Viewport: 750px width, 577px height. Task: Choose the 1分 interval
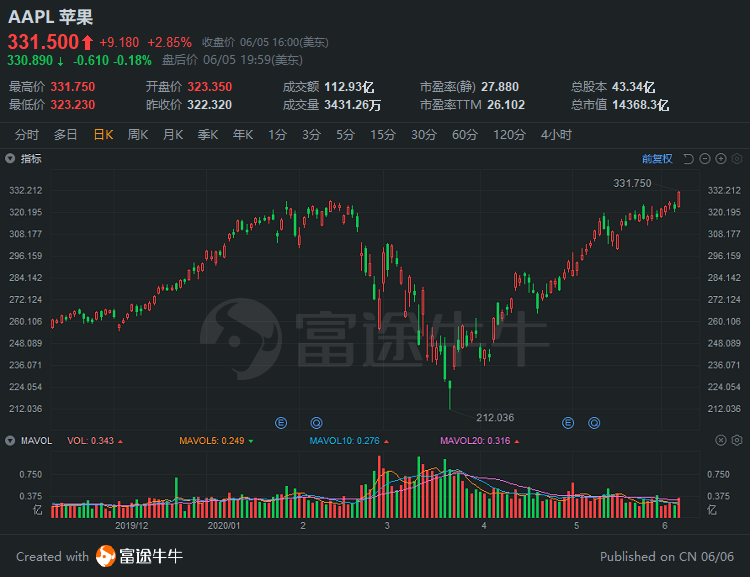pos(277,135)
